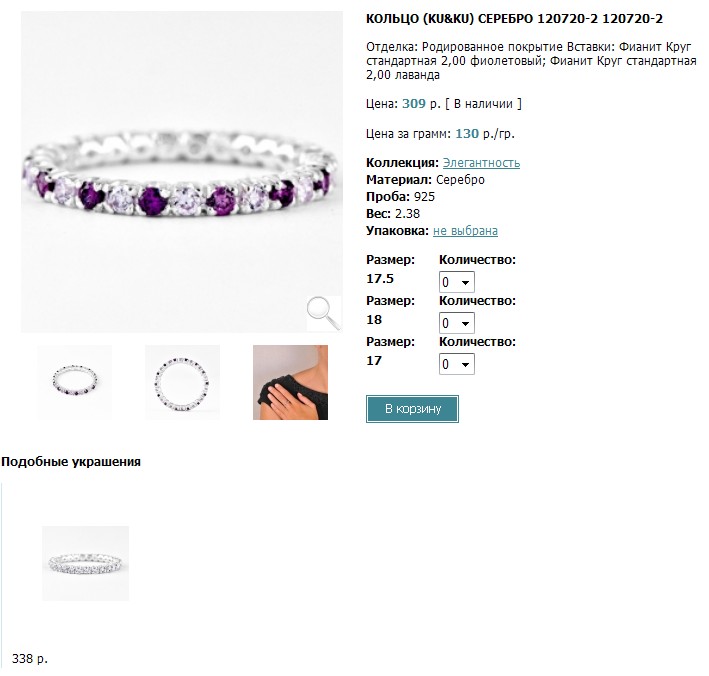
Task: Open the similar silver ring thumbnail
Action: (x=85, y=563)
